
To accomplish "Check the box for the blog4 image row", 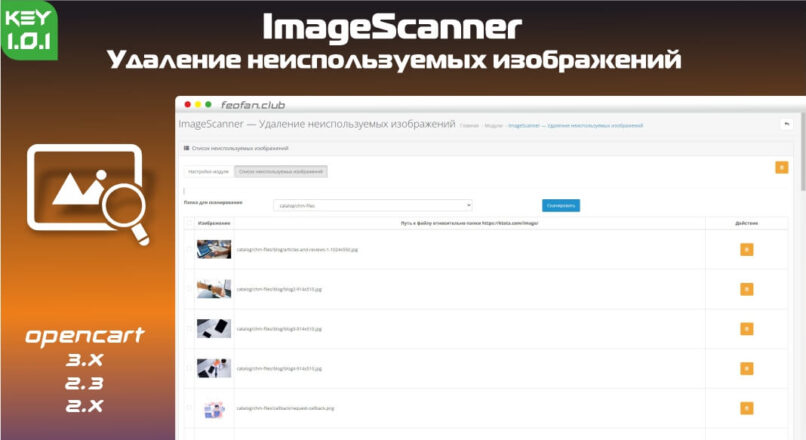I will point(190,368).
